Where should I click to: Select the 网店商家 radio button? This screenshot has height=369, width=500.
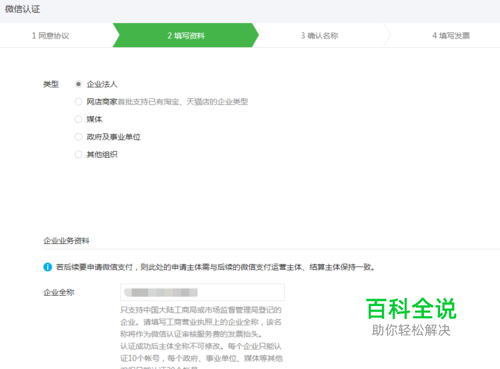coord(78,102)
